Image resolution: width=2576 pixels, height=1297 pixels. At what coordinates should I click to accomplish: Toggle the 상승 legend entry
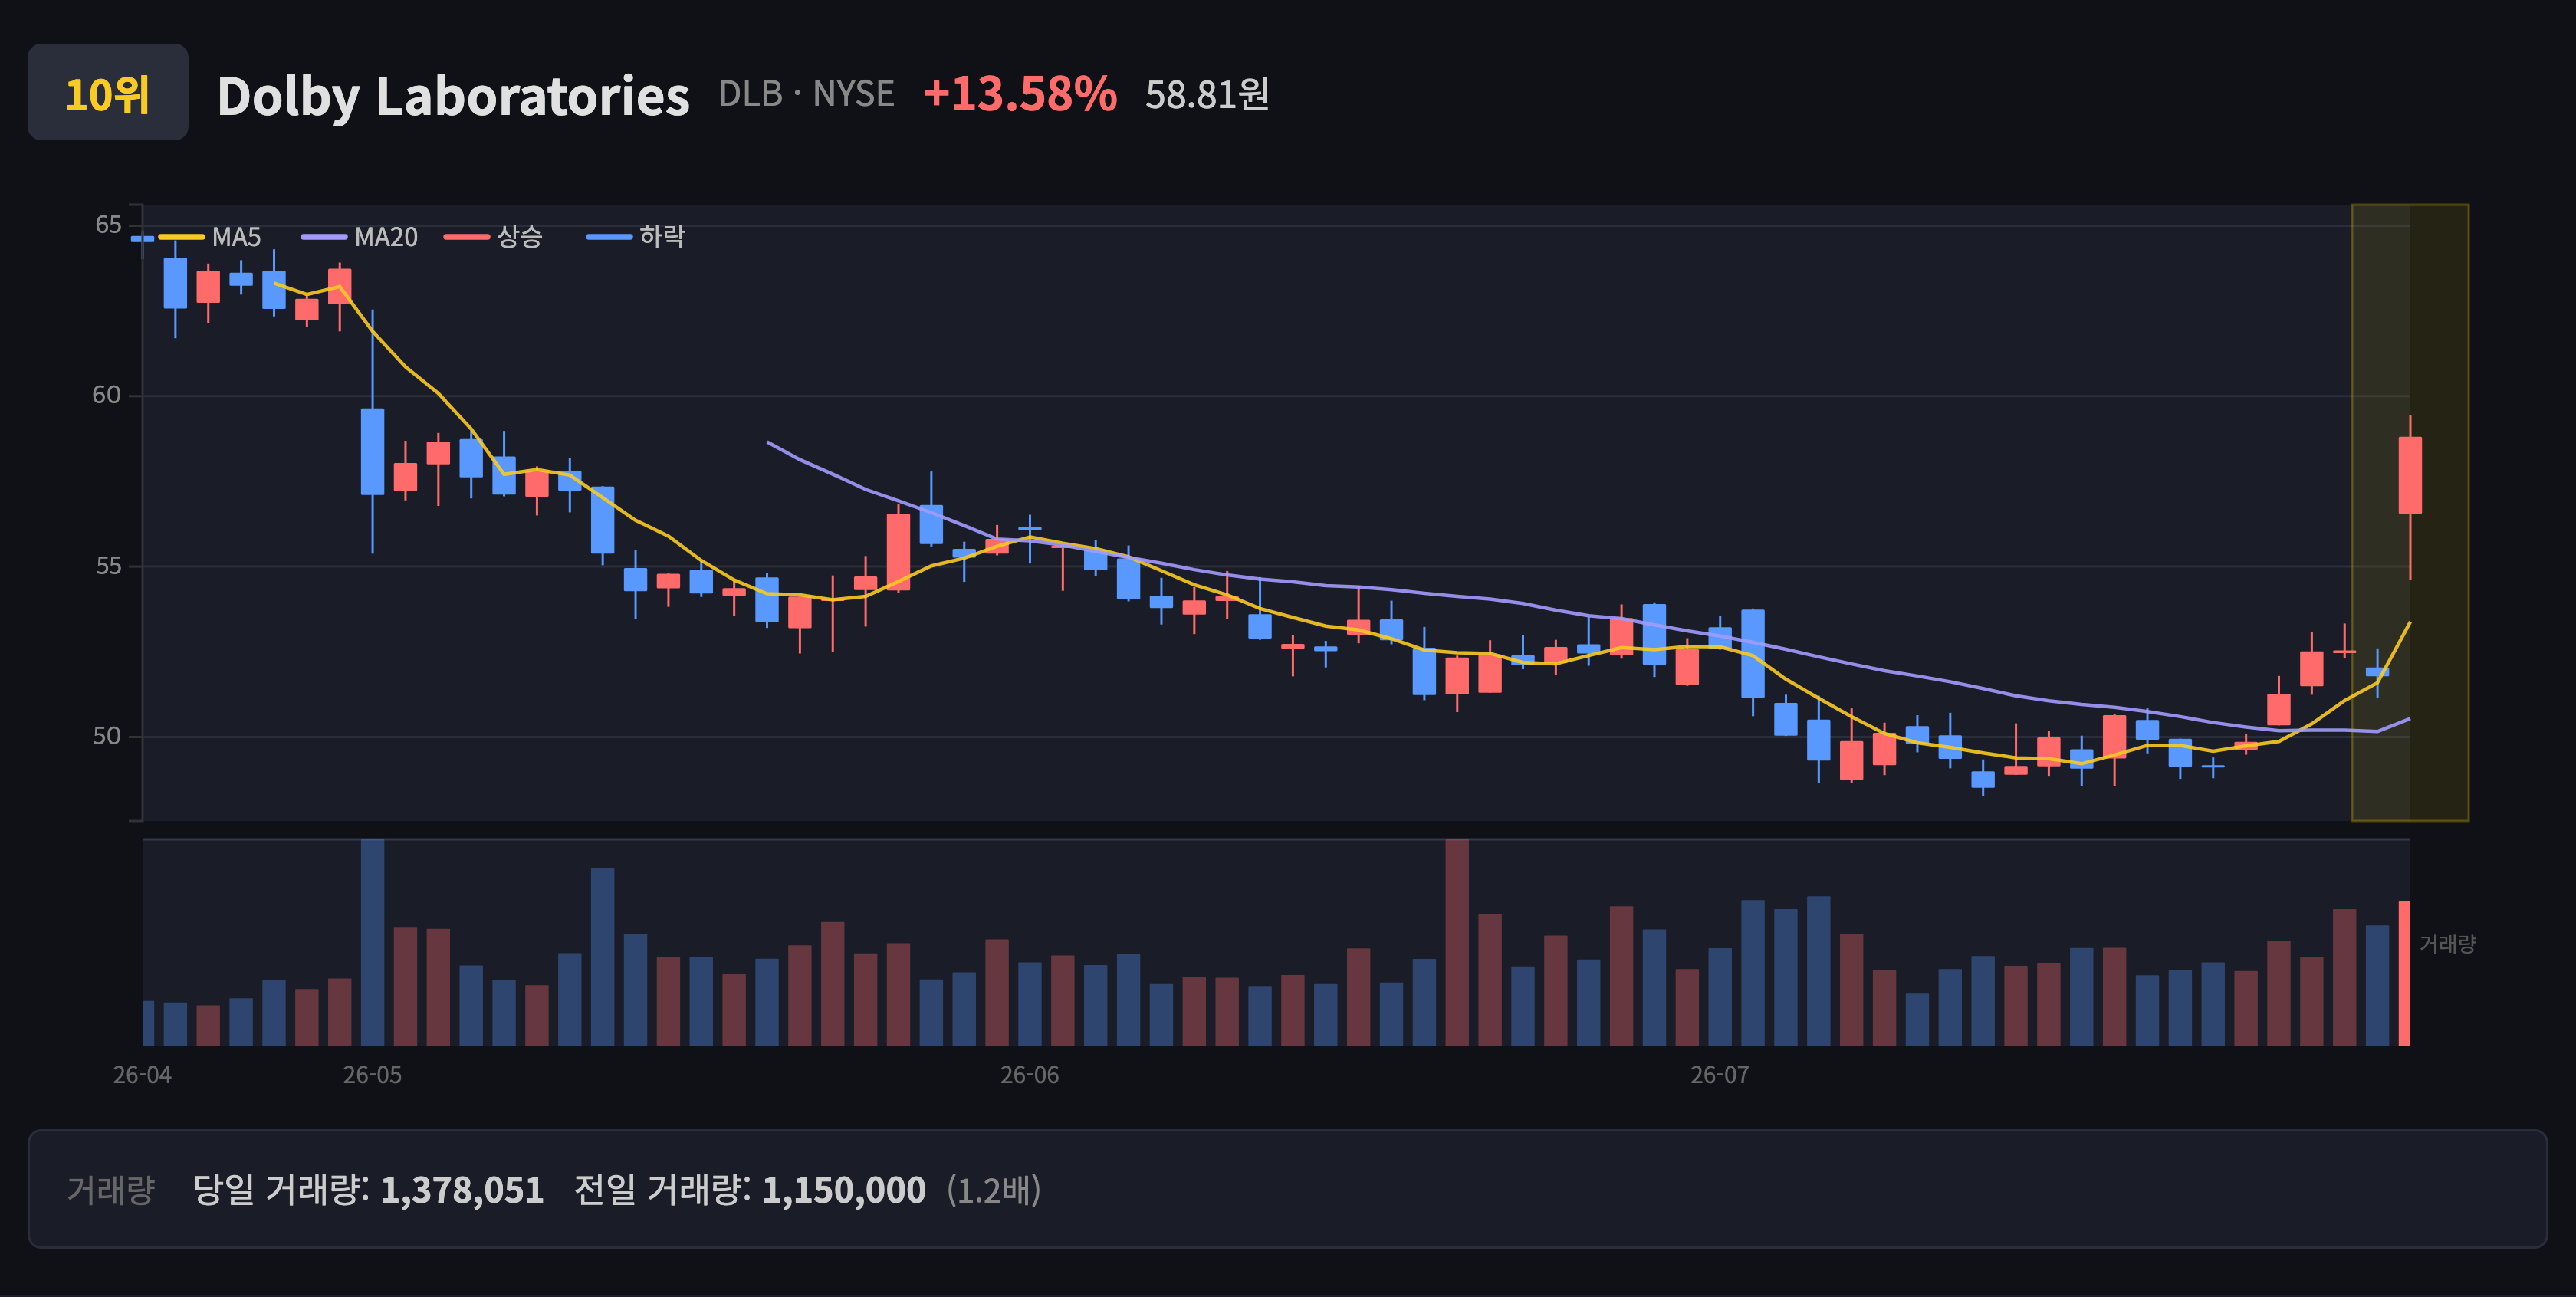pos(493,237)
